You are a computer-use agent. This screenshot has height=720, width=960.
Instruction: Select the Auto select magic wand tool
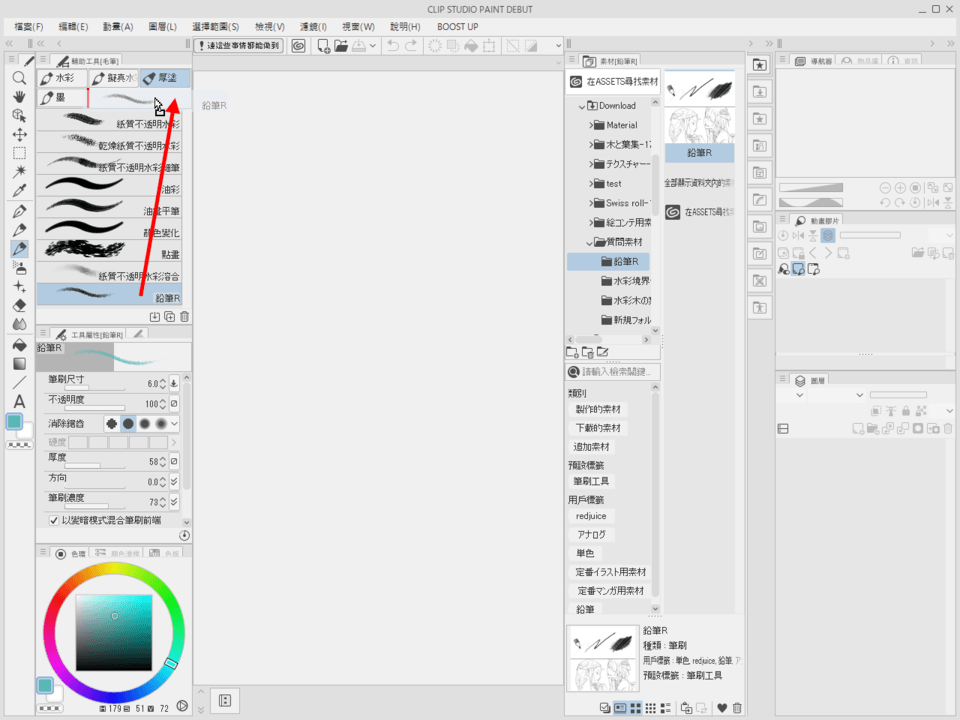[x=19, y=172]
